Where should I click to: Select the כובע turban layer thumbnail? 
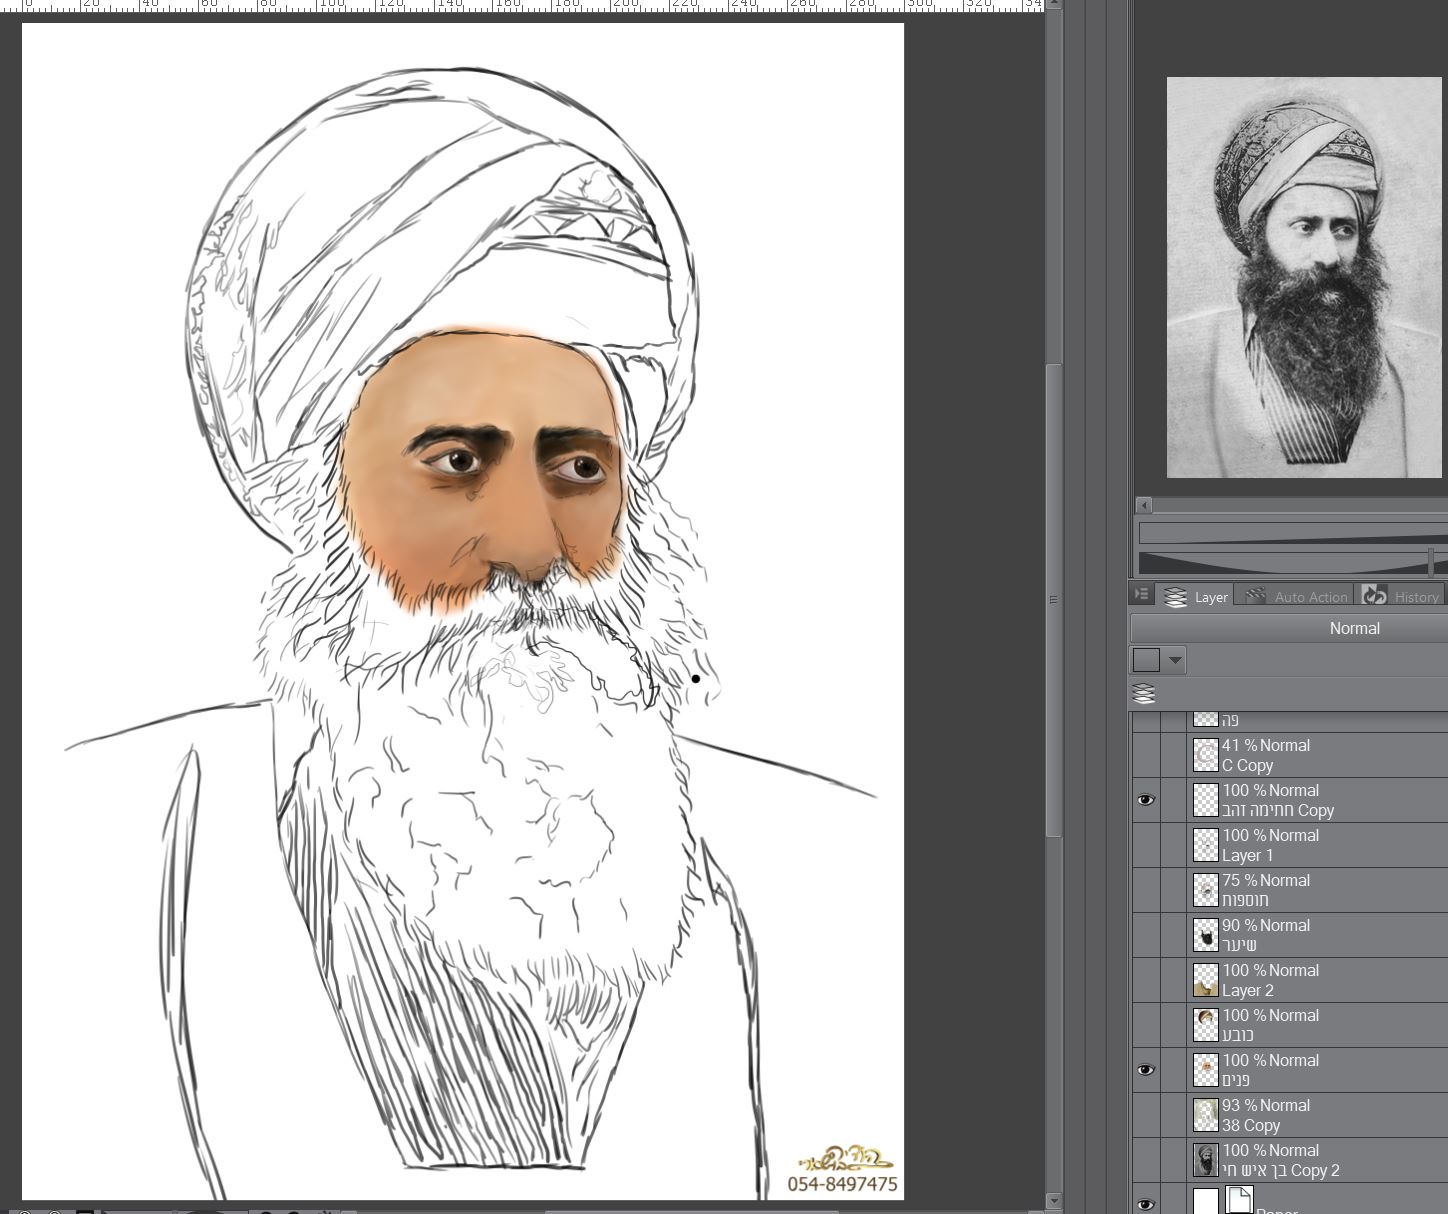click(x=1206, y=1025)
